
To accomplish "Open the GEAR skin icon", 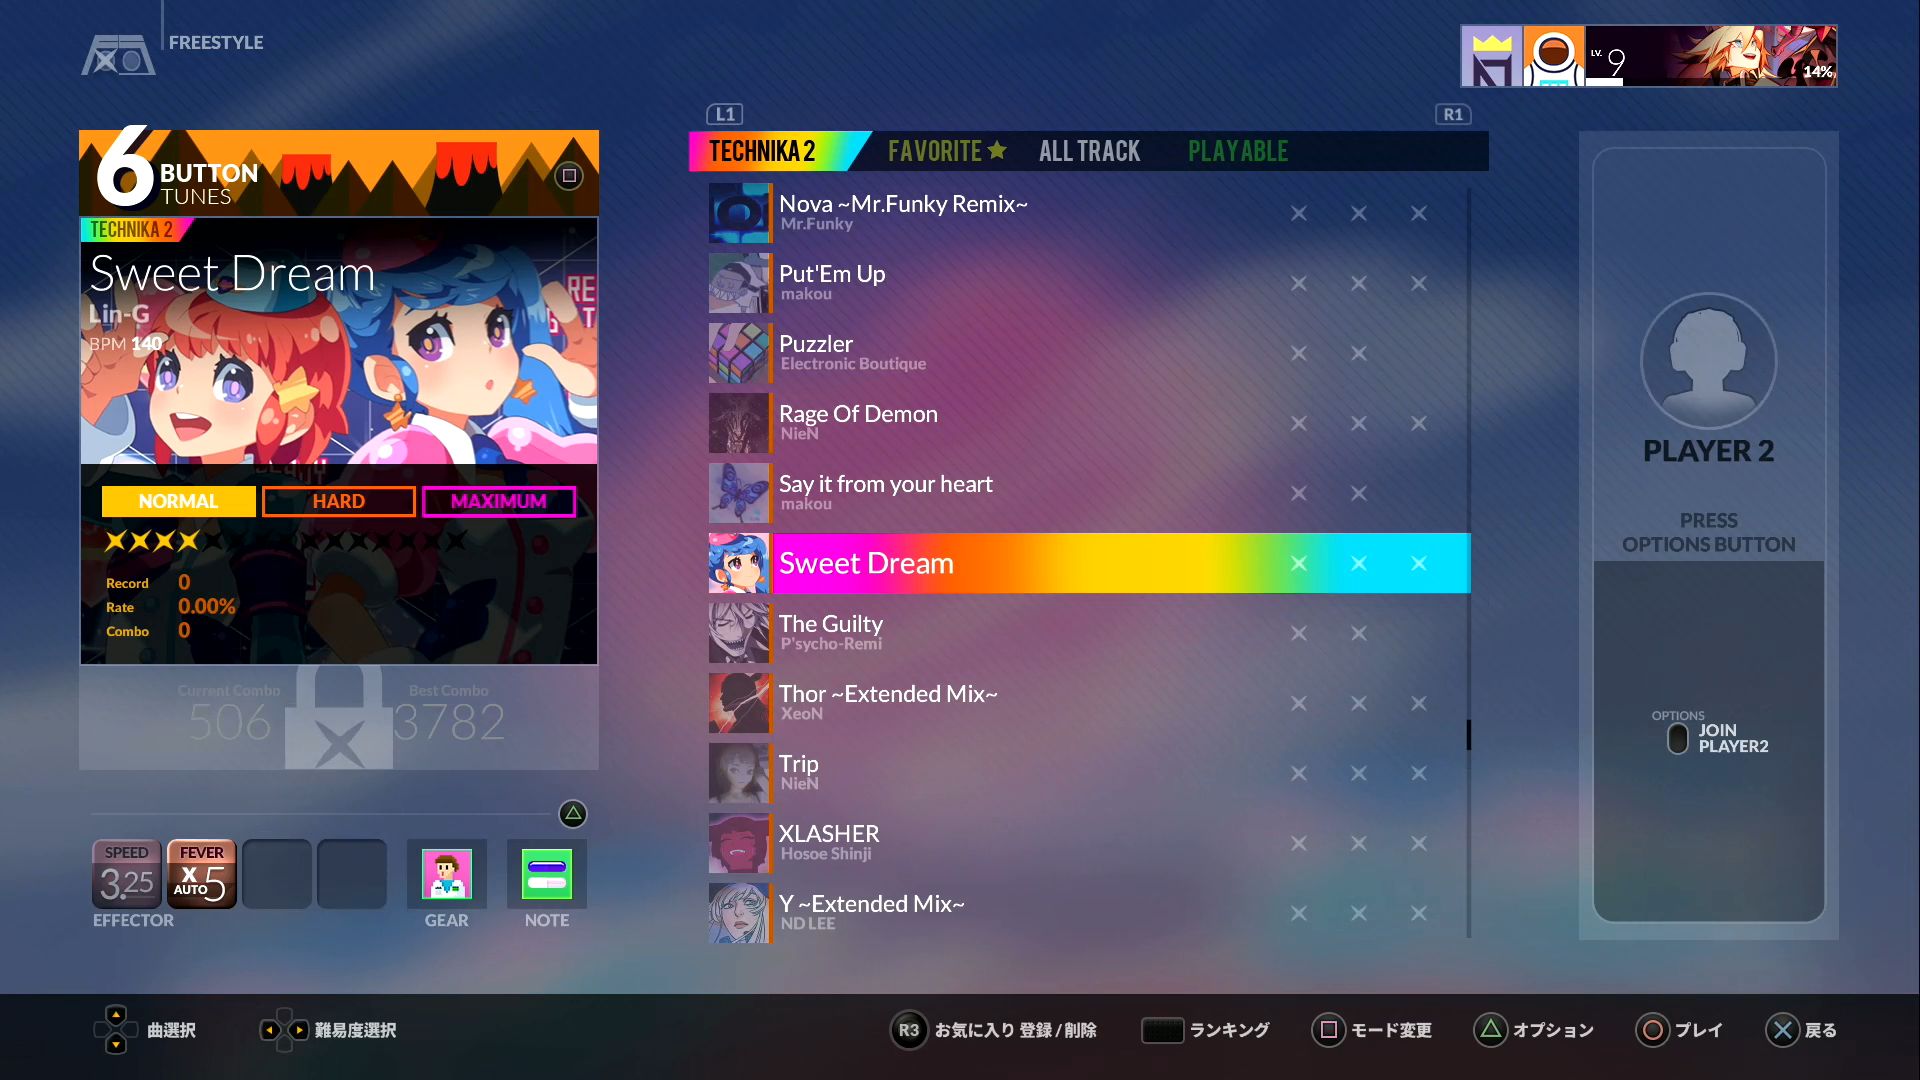I will (446, 874).
